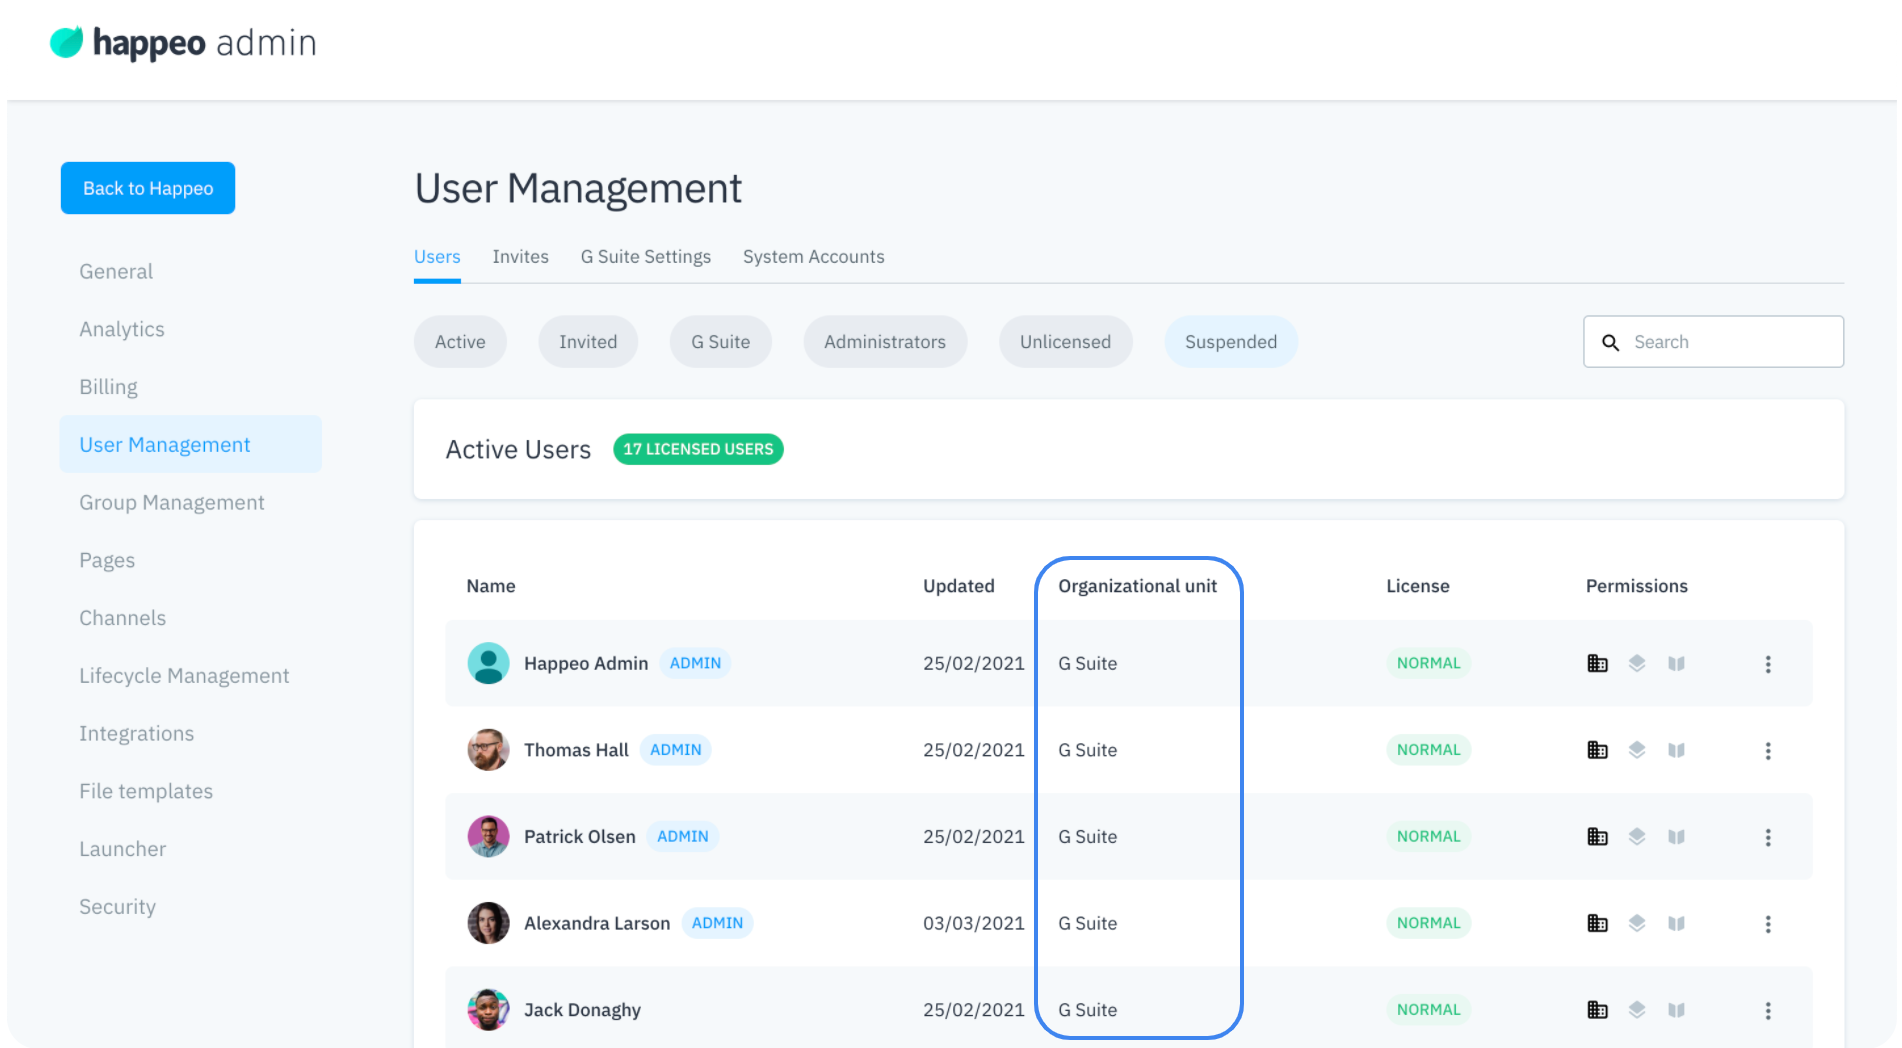Toggle the Active users filter chip

point(460,342)
